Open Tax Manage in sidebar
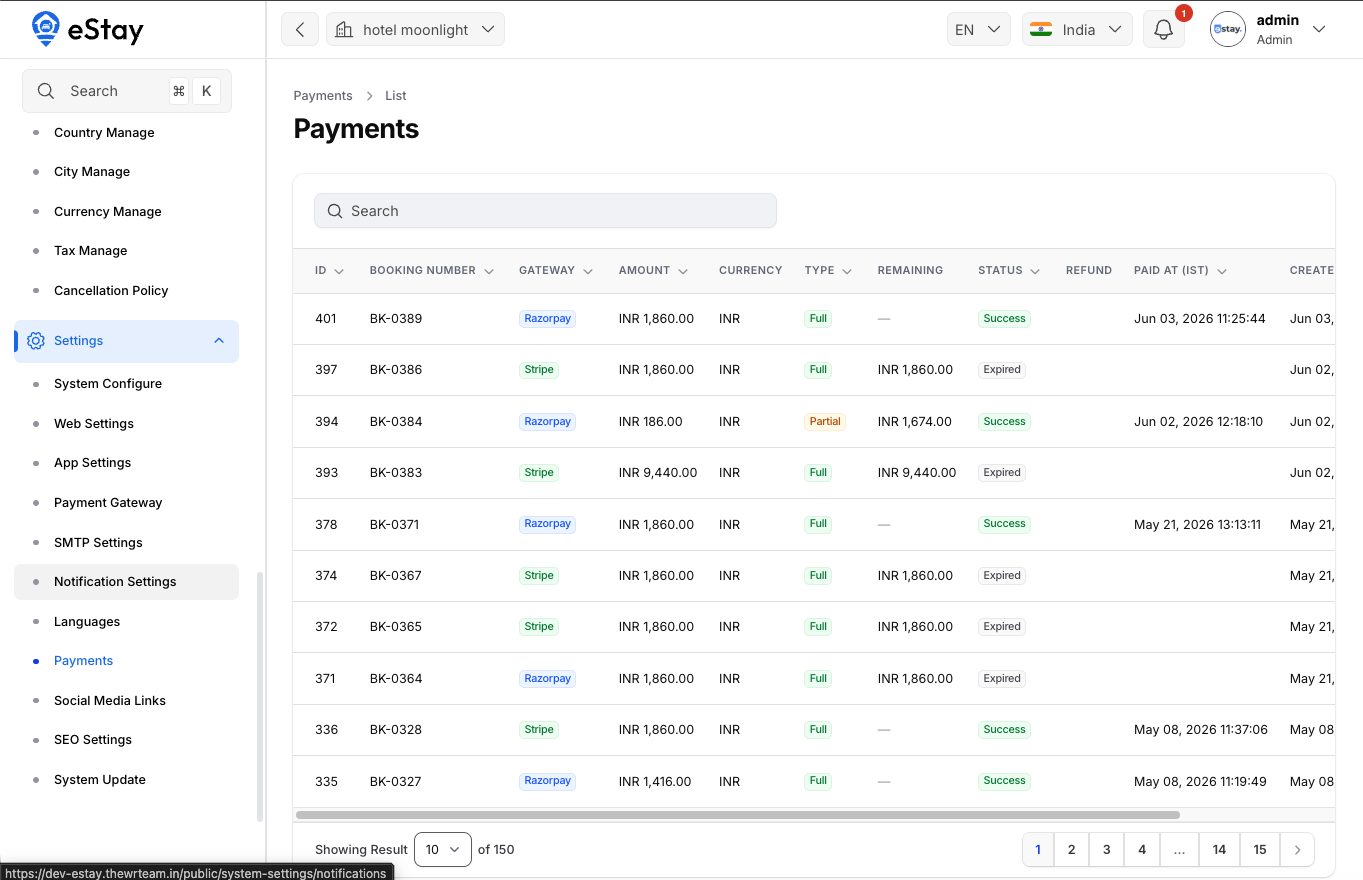Image resolution: width=1363 pixels, height=880 pixels. [x=91, y=251]
